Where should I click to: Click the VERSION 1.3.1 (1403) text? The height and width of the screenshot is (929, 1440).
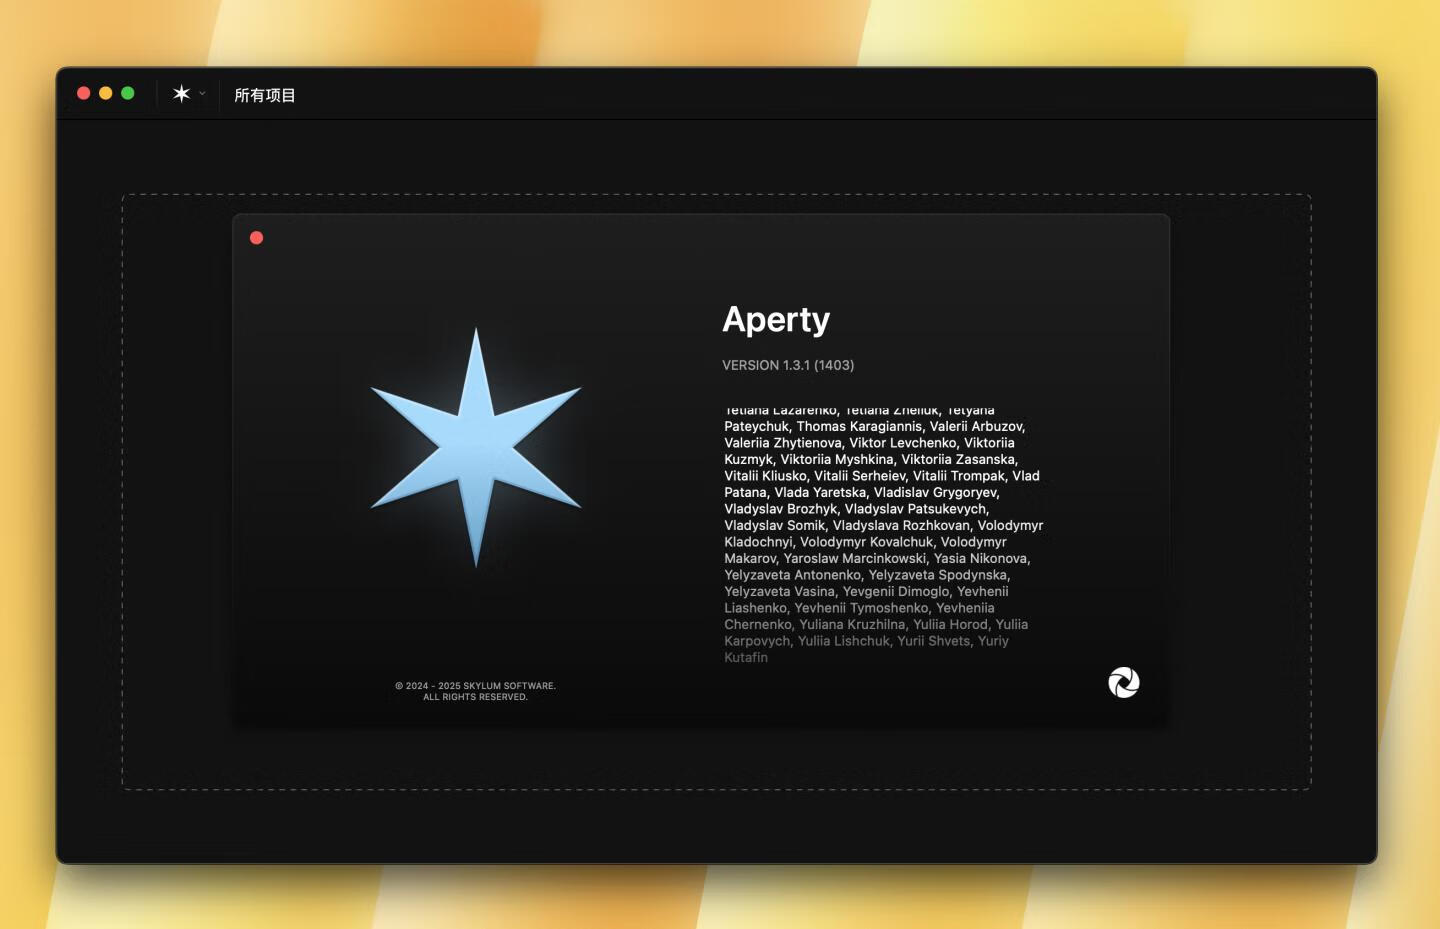coord(788,365)
